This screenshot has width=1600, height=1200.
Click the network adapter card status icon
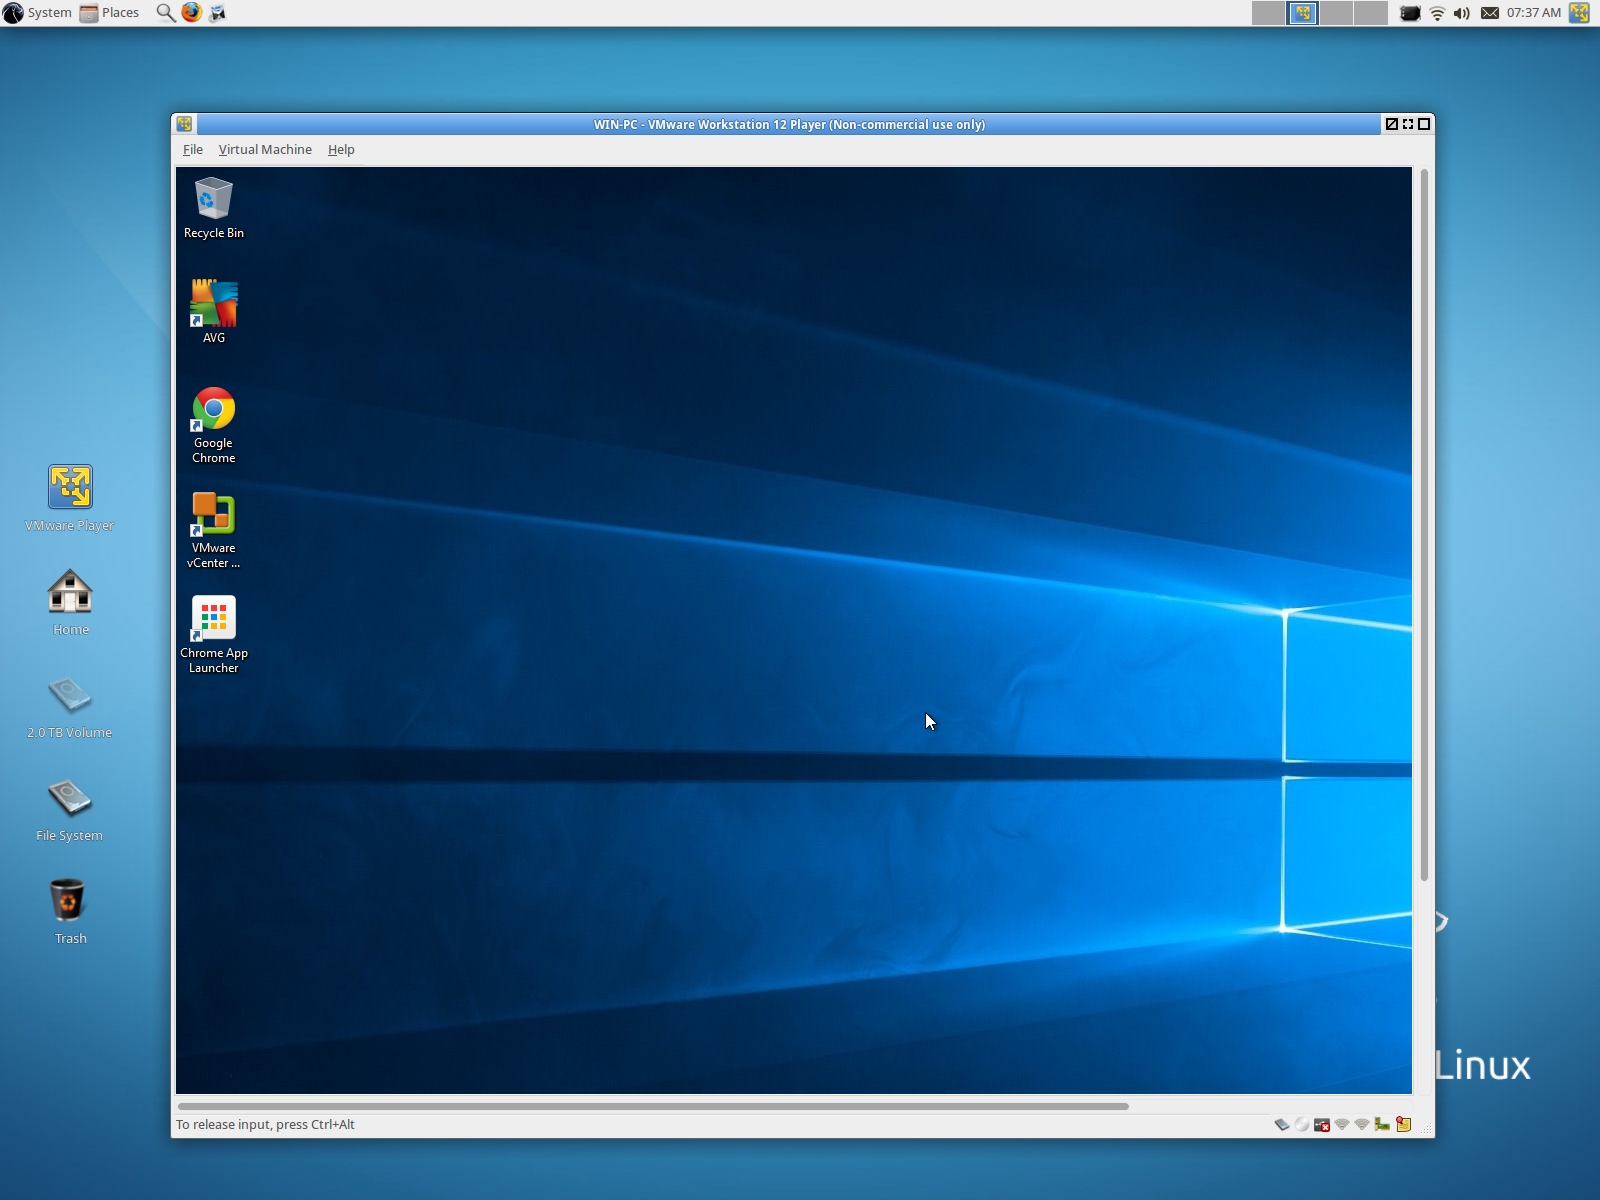(x=1382, y=1124)
